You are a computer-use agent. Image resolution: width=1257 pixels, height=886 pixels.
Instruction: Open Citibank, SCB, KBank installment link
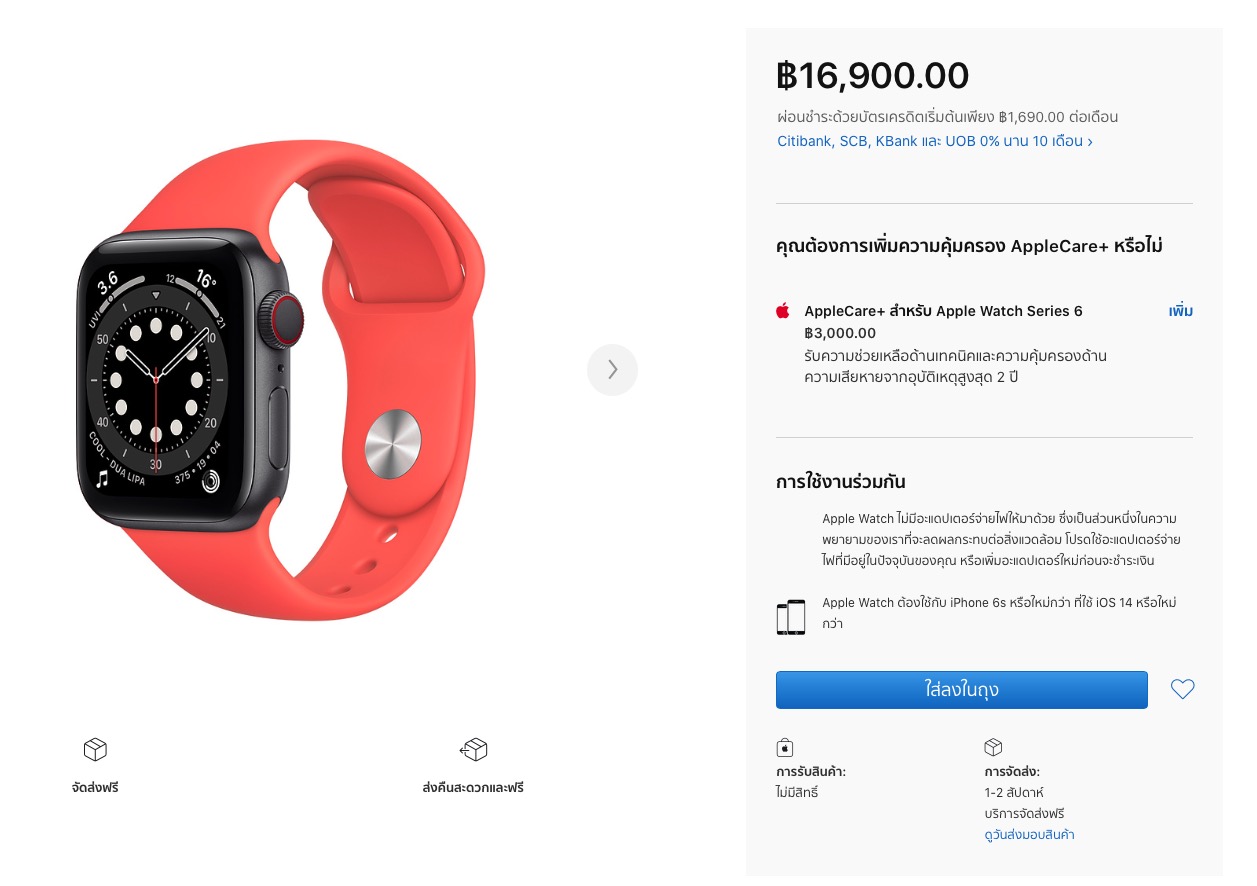pos(935,141)
